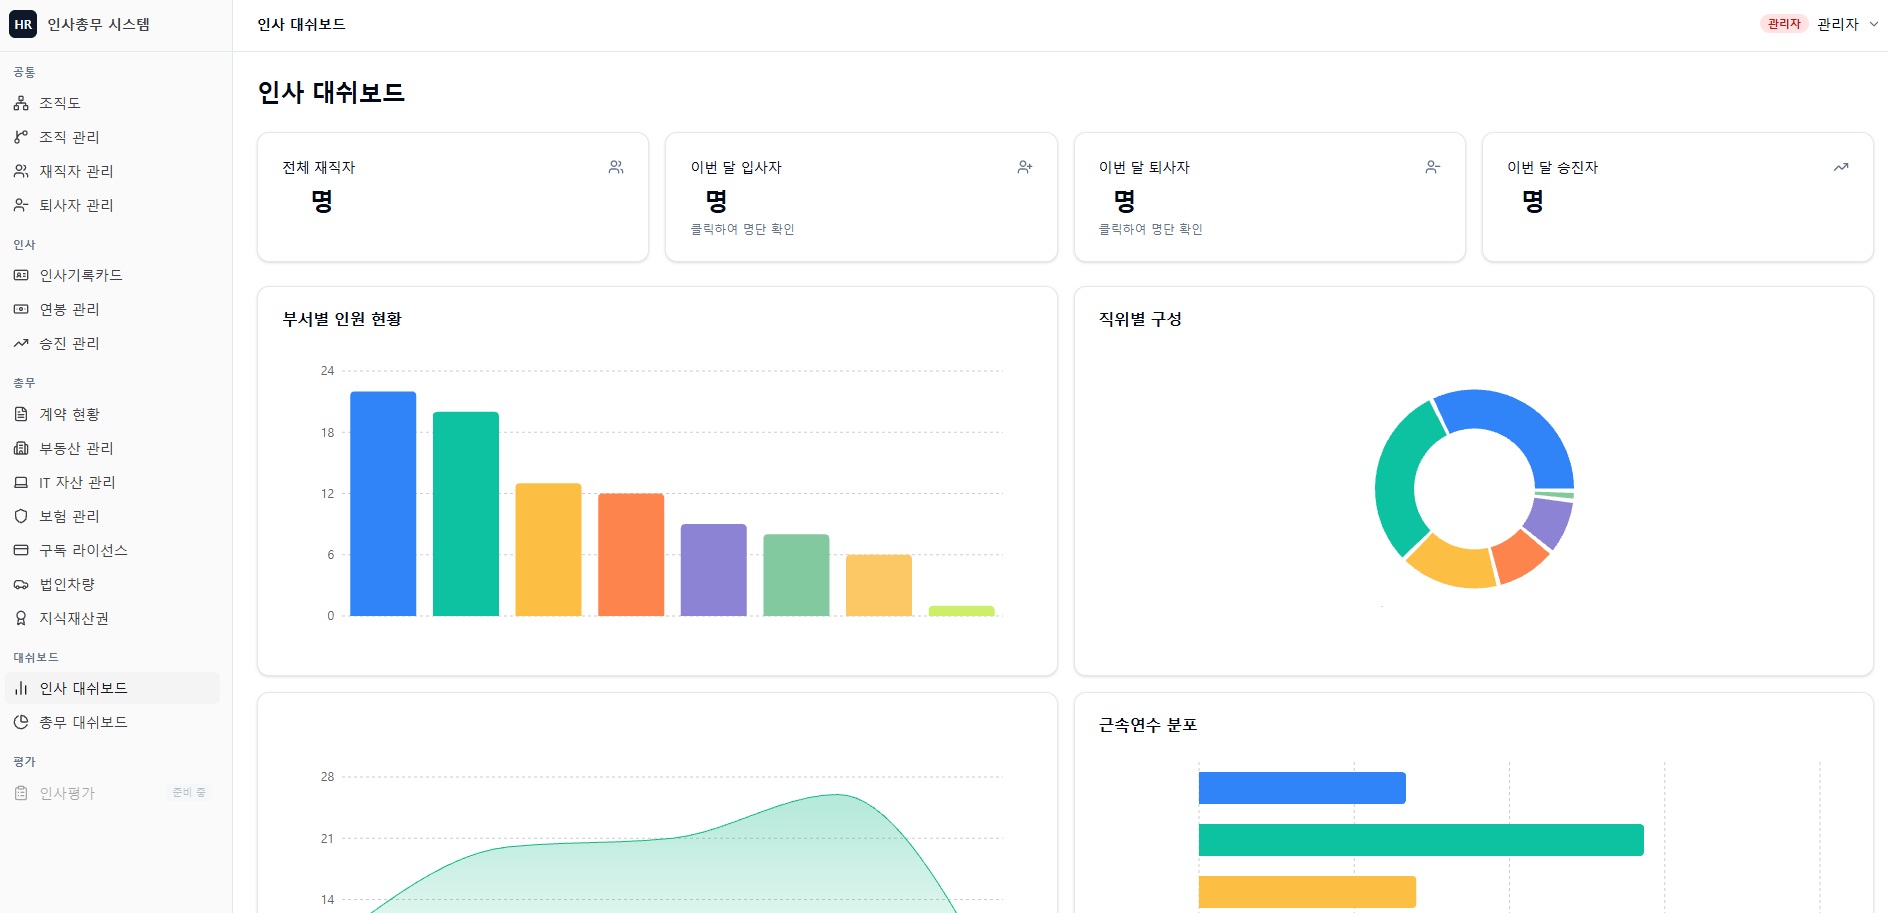
Task: Click the yellow segment of the 직위별 구성 donut
Action: tap(1453, 565)
